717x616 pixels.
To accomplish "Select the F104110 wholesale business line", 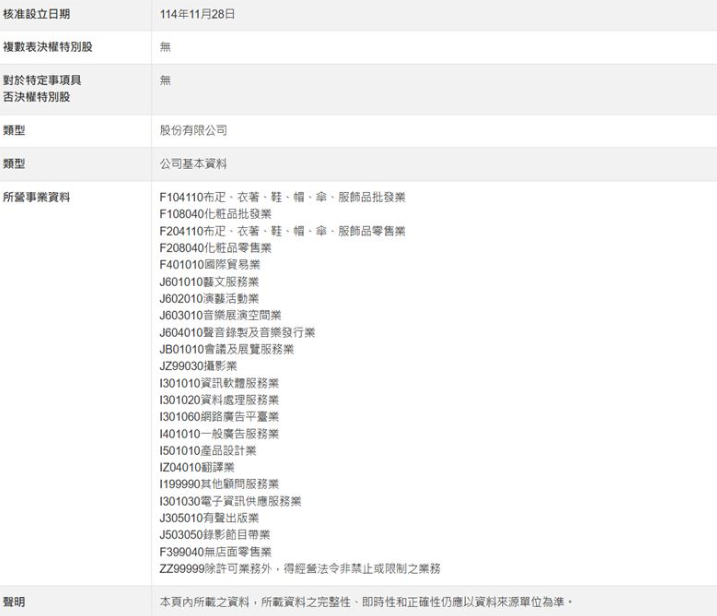I will (282, 197).
